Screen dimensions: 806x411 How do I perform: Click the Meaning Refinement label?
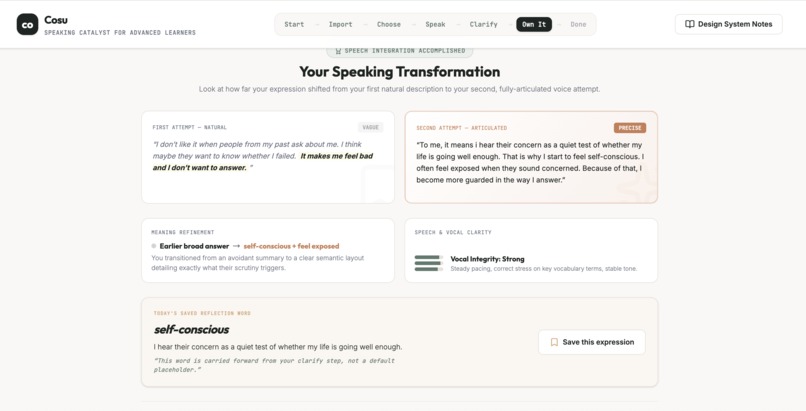pos(182,232)
